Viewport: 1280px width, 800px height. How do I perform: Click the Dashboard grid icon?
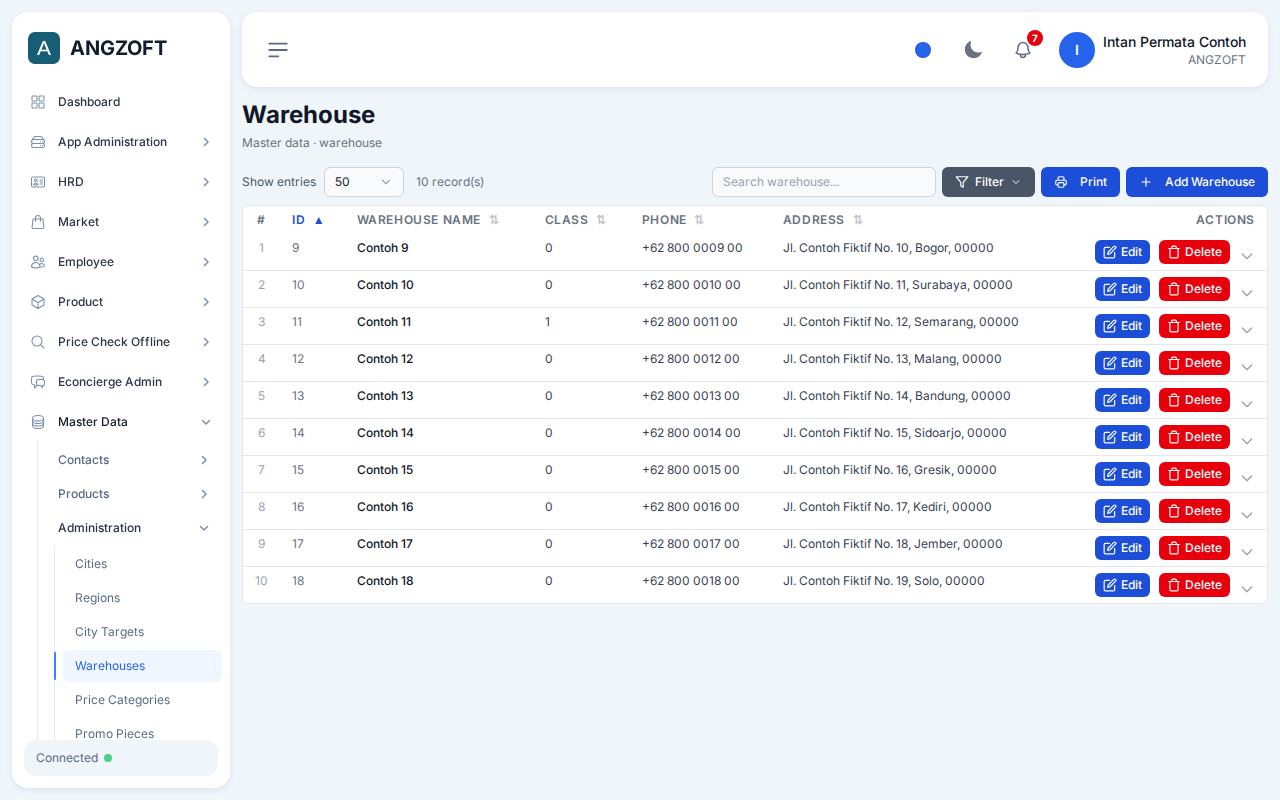click(x=38, y=102)
